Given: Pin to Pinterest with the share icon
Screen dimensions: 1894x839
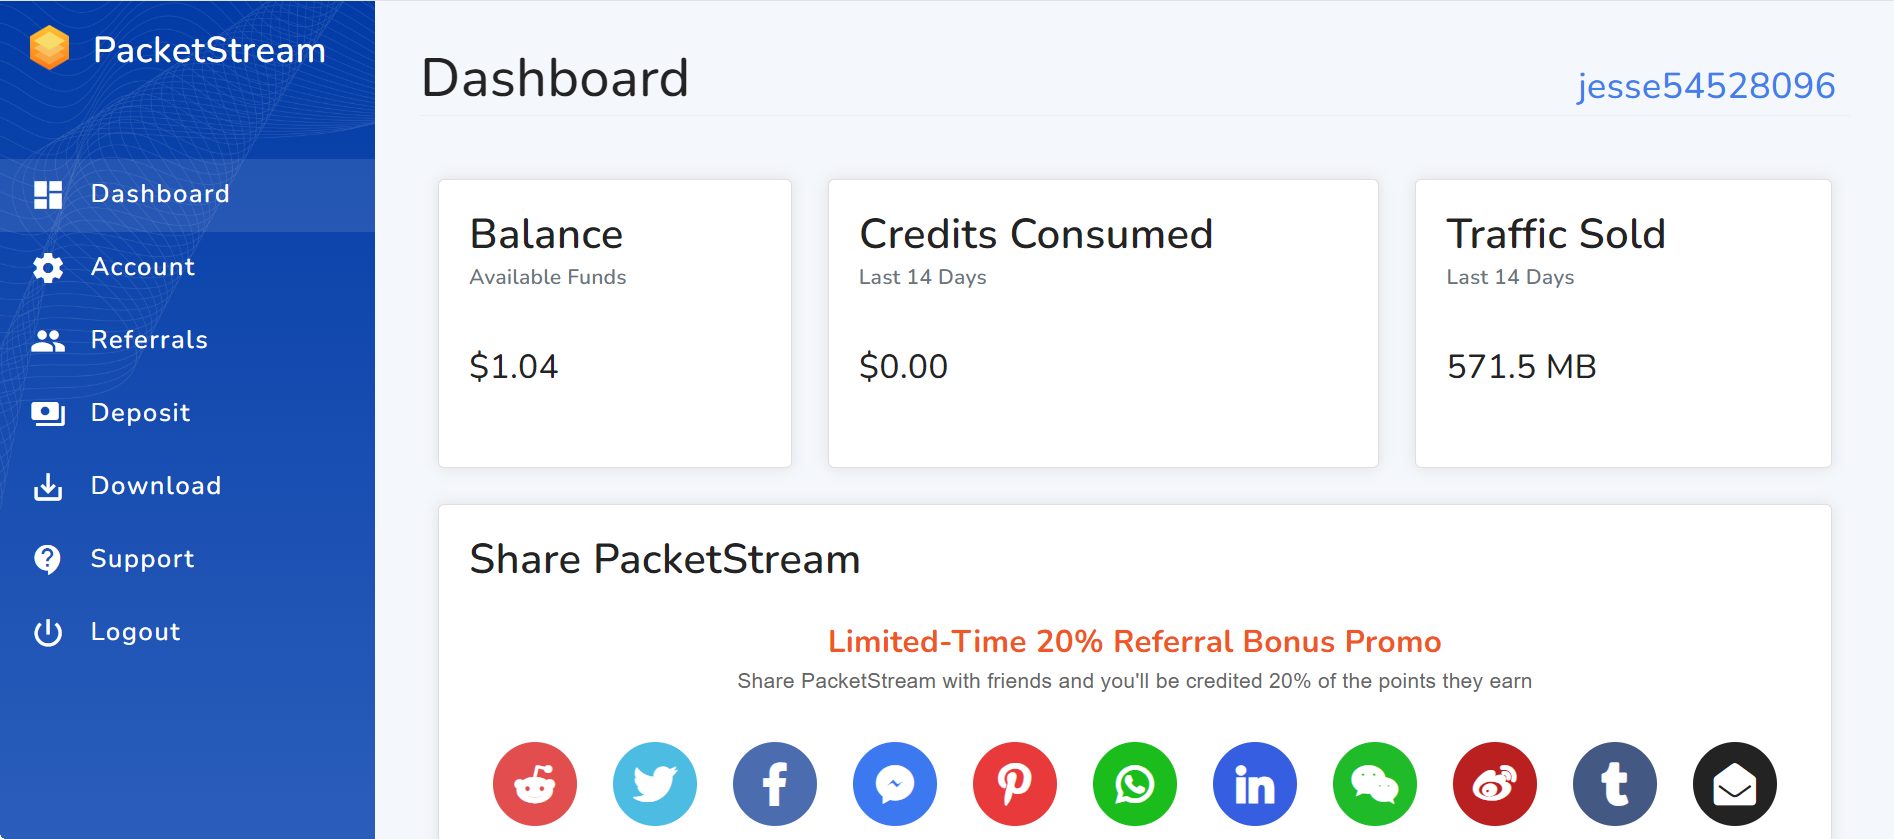Looking at the screenshot, I should [x=1015, y=784].
